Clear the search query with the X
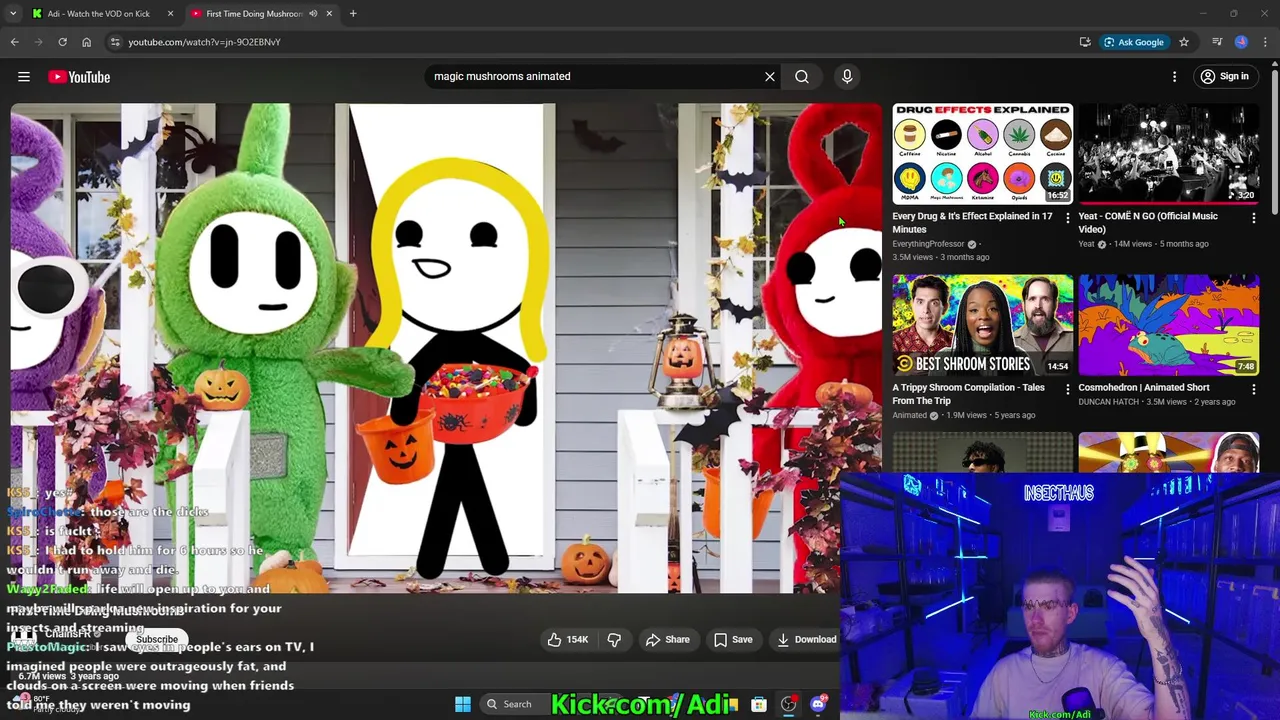1280x720 pixels. click(770, 76)
